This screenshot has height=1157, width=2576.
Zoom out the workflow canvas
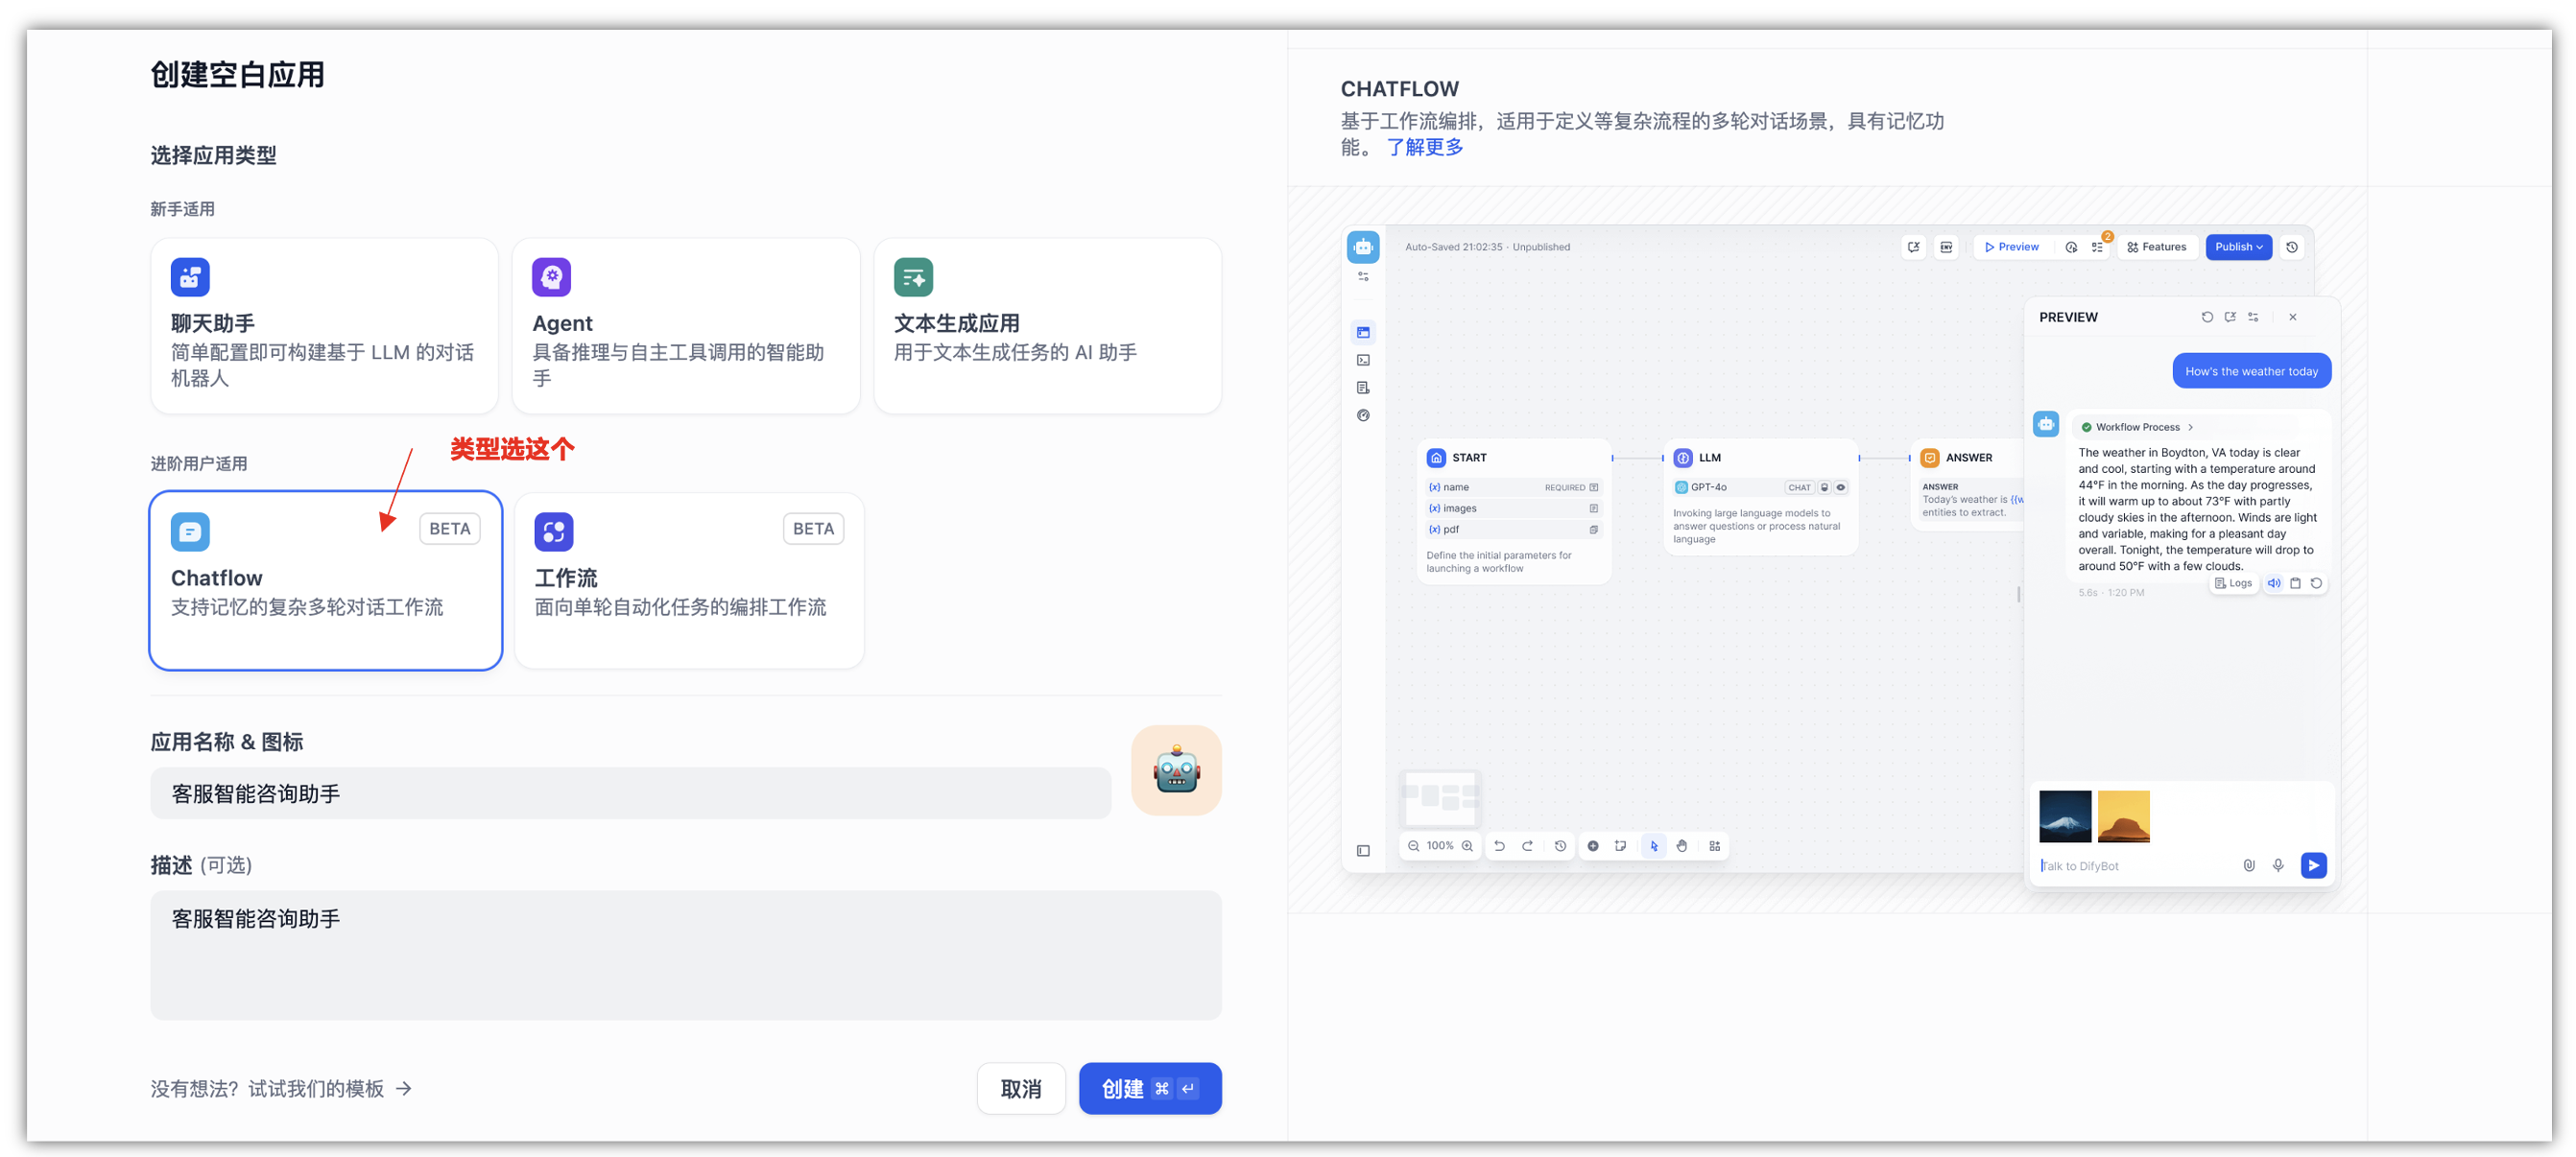tap(1413, 845)
